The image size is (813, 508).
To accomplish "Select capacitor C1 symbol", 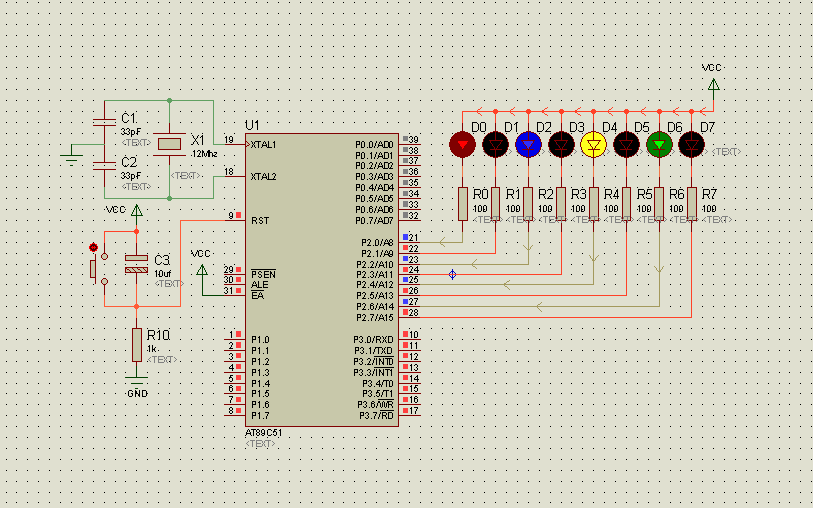I will [x=104, y=122].
